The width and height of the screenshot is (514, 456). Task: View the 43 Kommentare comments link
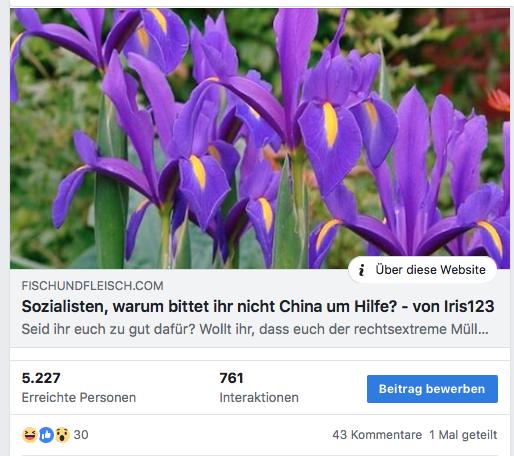coord(377,435)
